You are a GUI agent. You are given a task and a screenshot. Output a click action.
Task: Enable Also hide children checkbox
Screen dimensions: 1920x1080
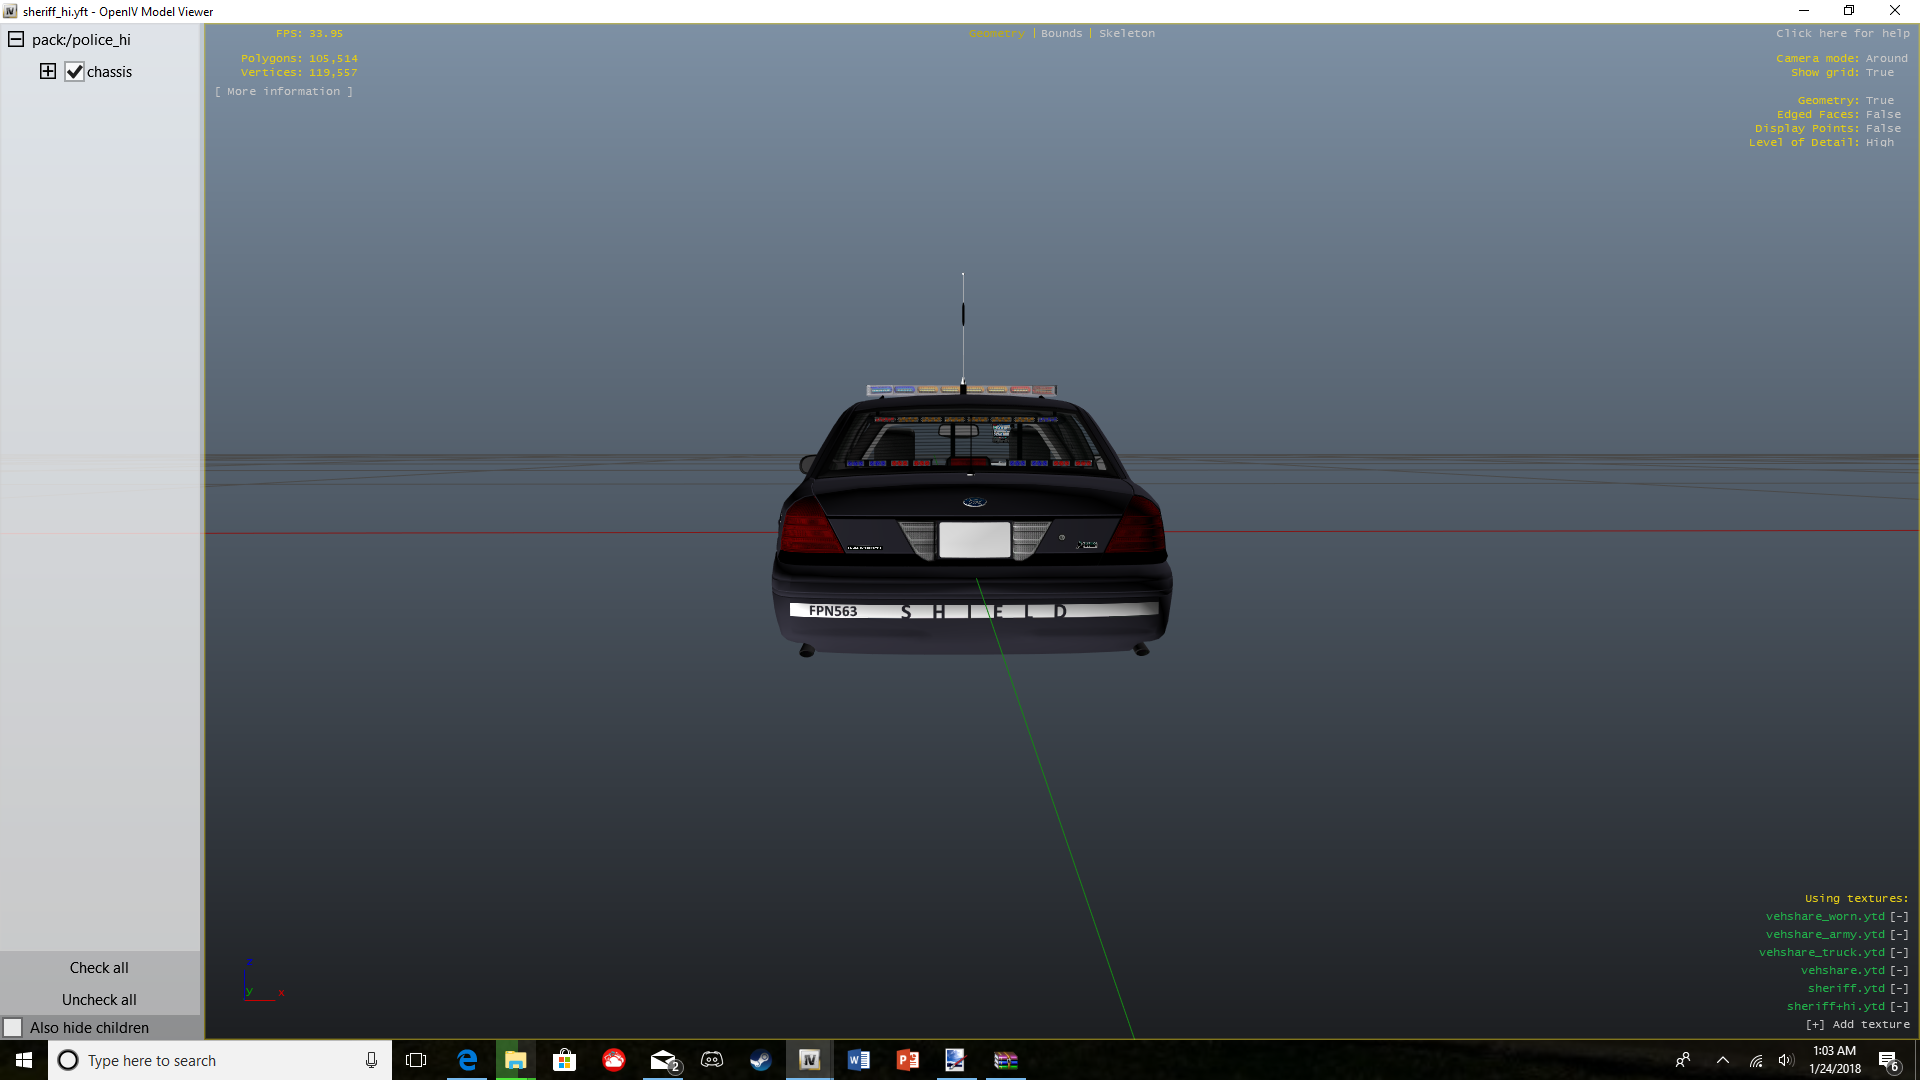click(13, 1028)
